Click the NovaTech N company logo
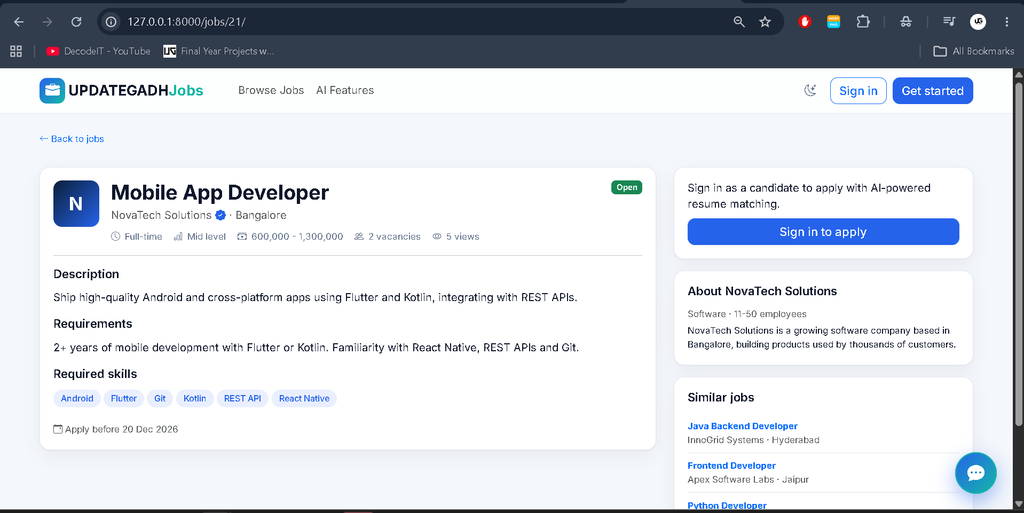 (x=76, y=204)
